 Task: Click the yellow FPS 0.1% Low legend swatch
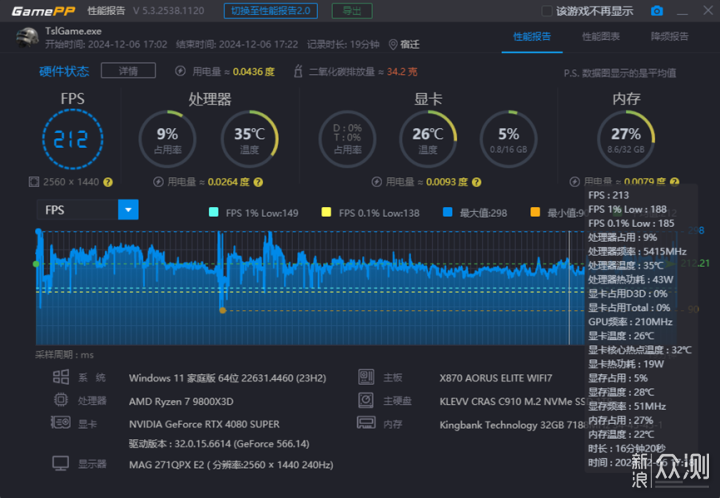click(326, 212)
